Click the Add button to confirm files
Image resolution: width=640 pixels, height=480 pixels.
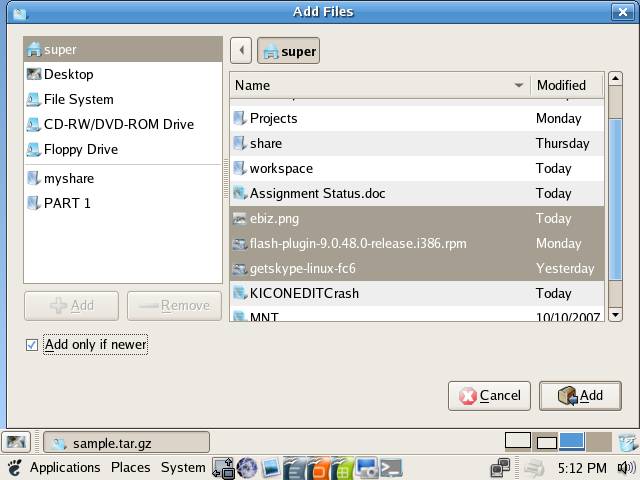pos(580,395)
